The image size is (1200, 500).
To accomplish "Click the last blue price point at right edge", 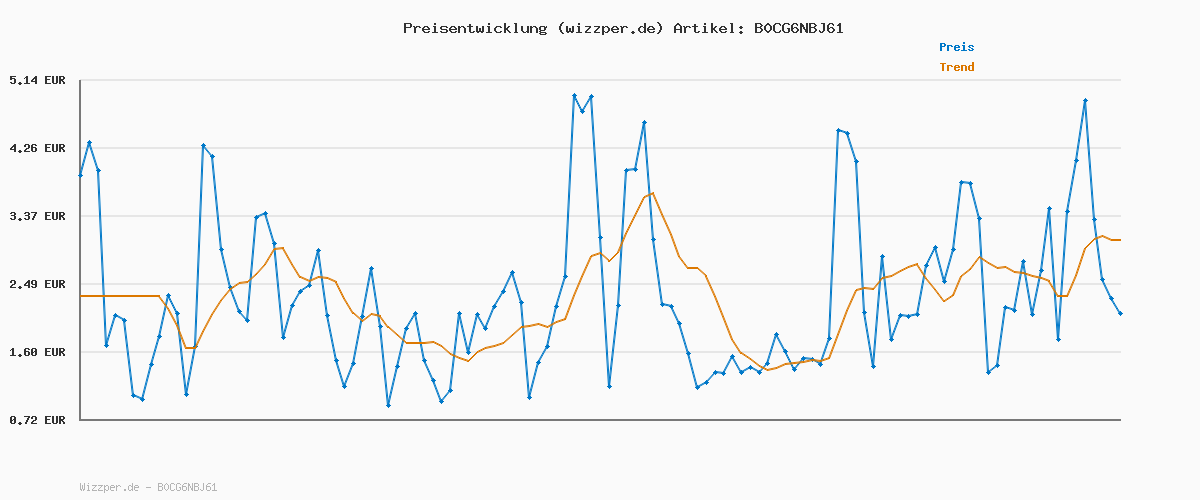I will (x=1120, y=314).
